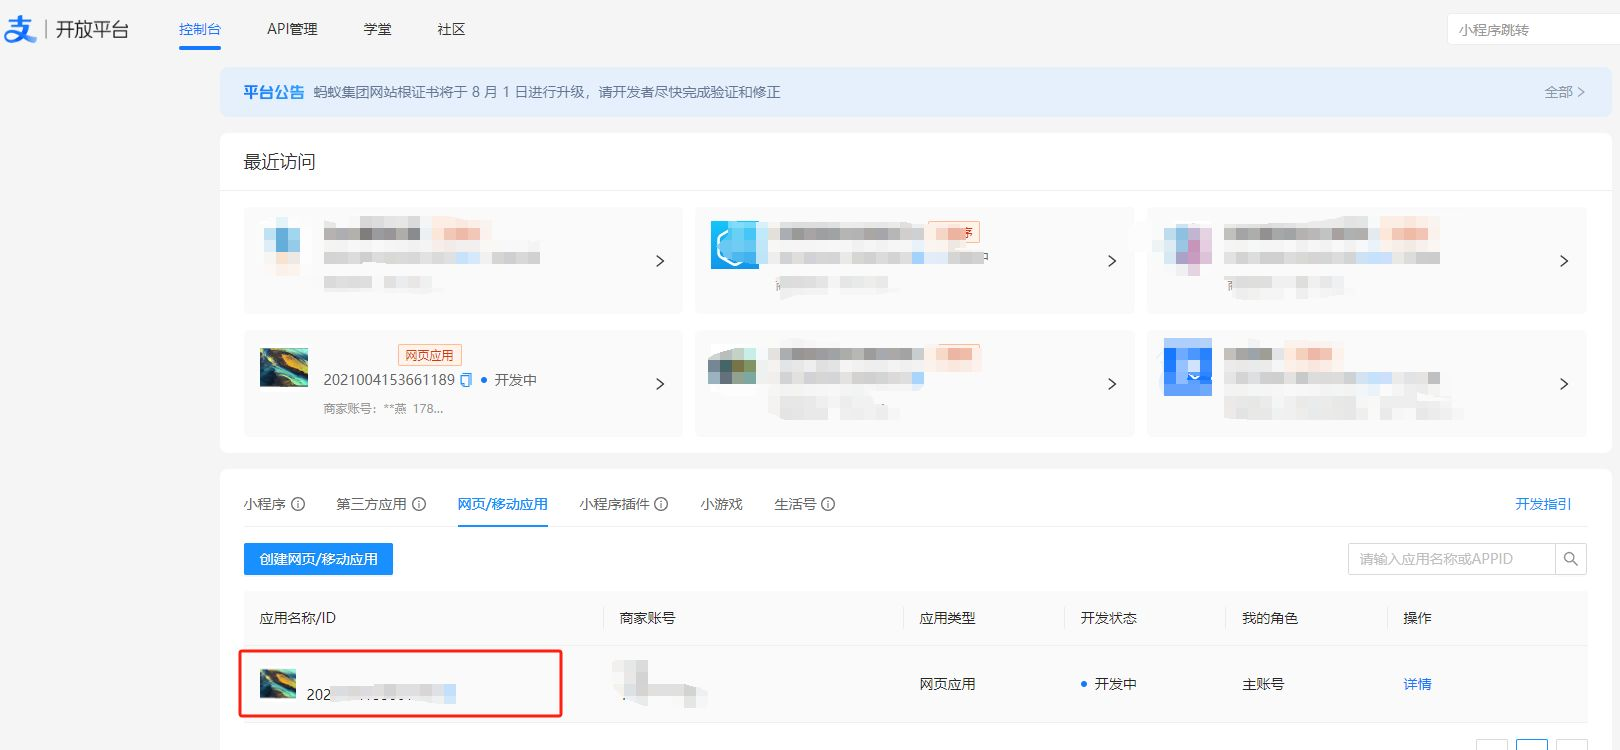The image size is (1620, 750).
Task: Click the search magnifier icon
Action: [x=1570, y=559]
